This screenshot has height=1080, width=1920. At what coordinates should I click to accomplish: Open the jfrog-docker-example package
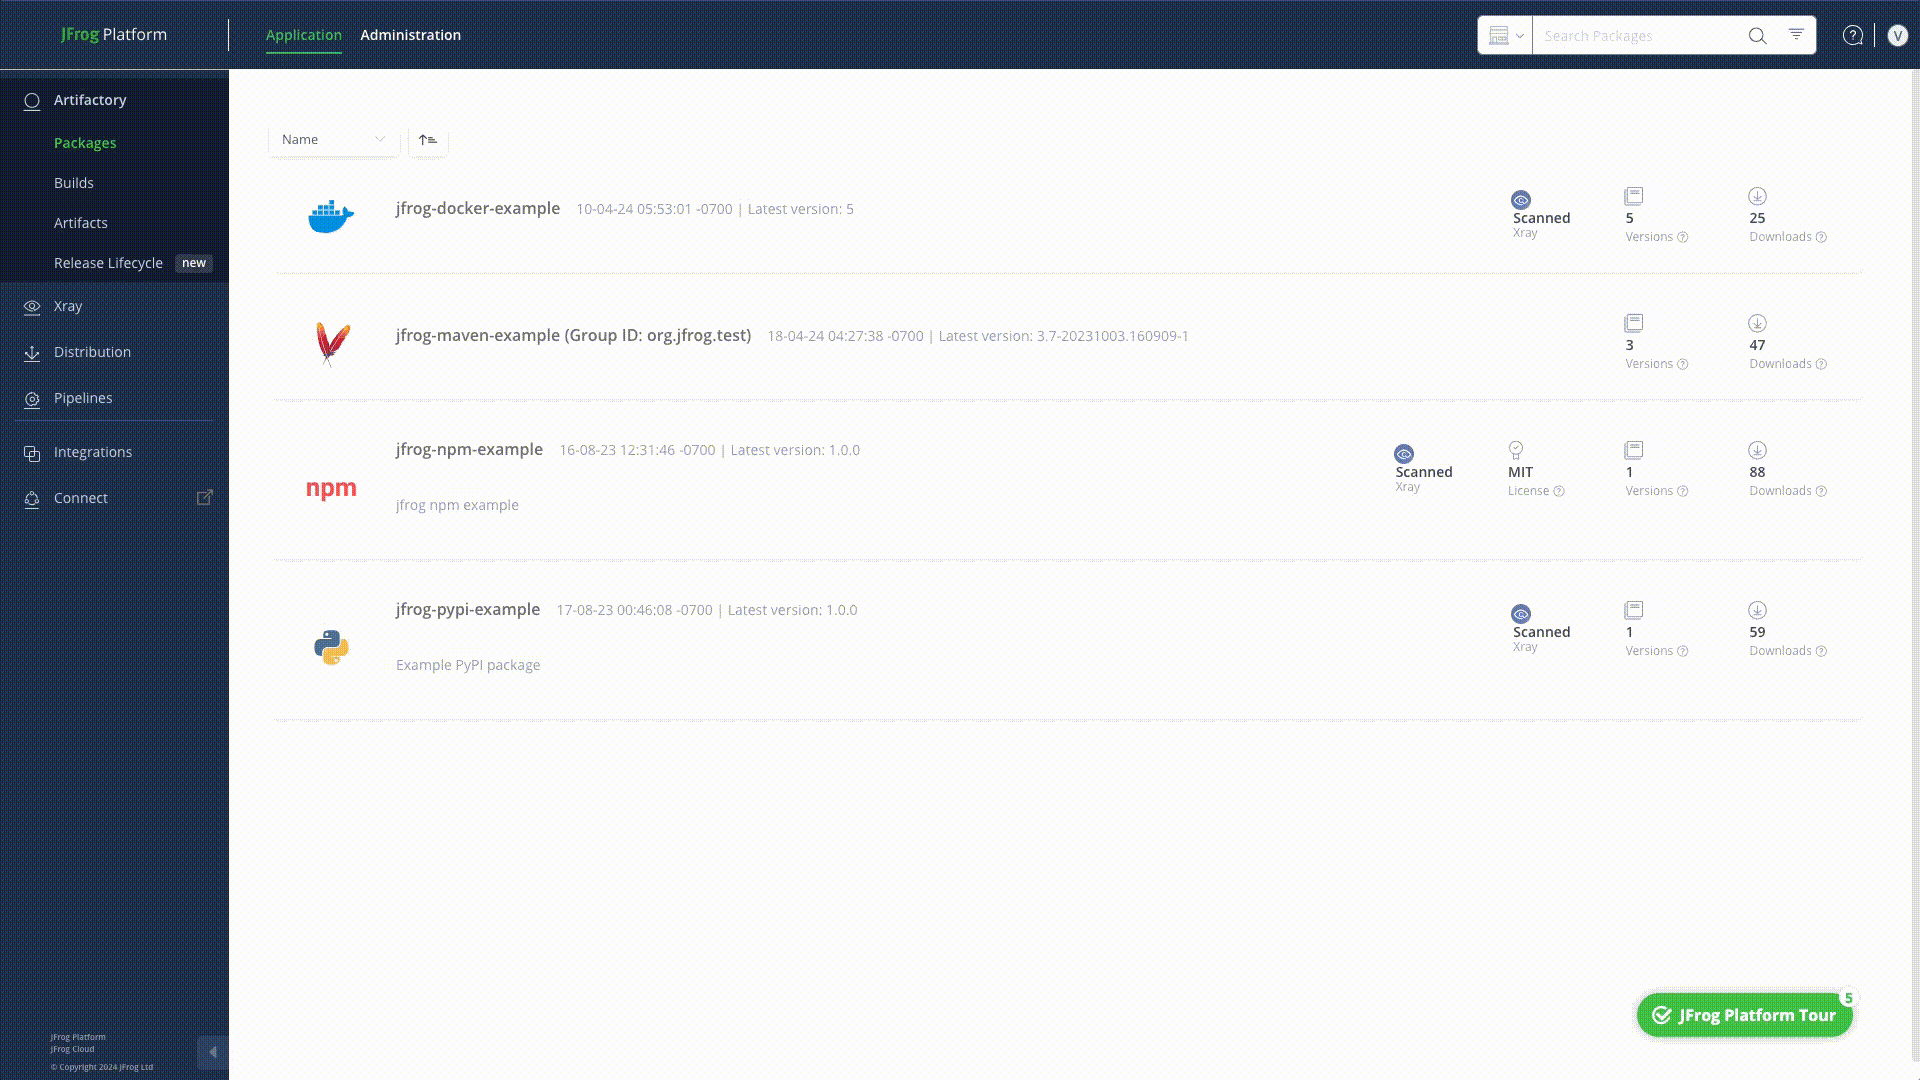[478, 208]
